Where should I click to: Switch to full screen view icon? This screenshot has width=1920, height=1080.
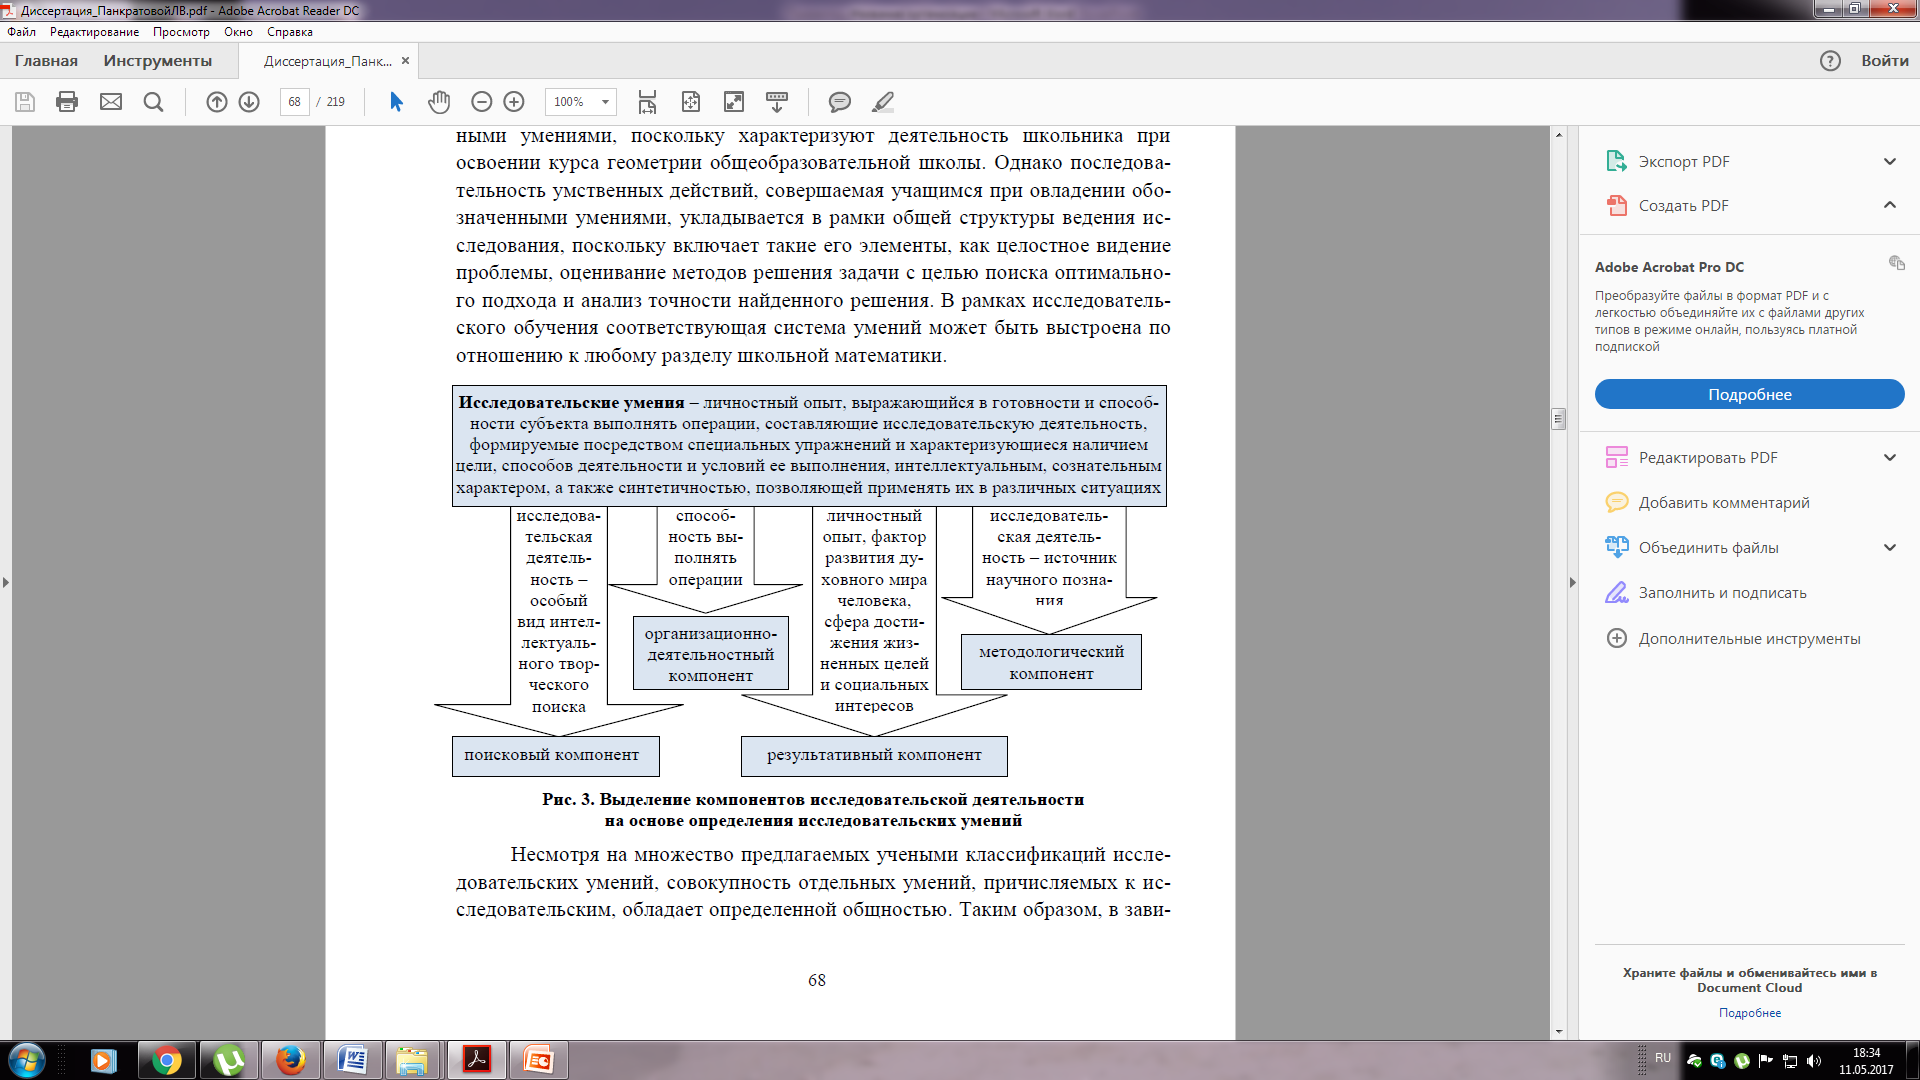(734, 102)
